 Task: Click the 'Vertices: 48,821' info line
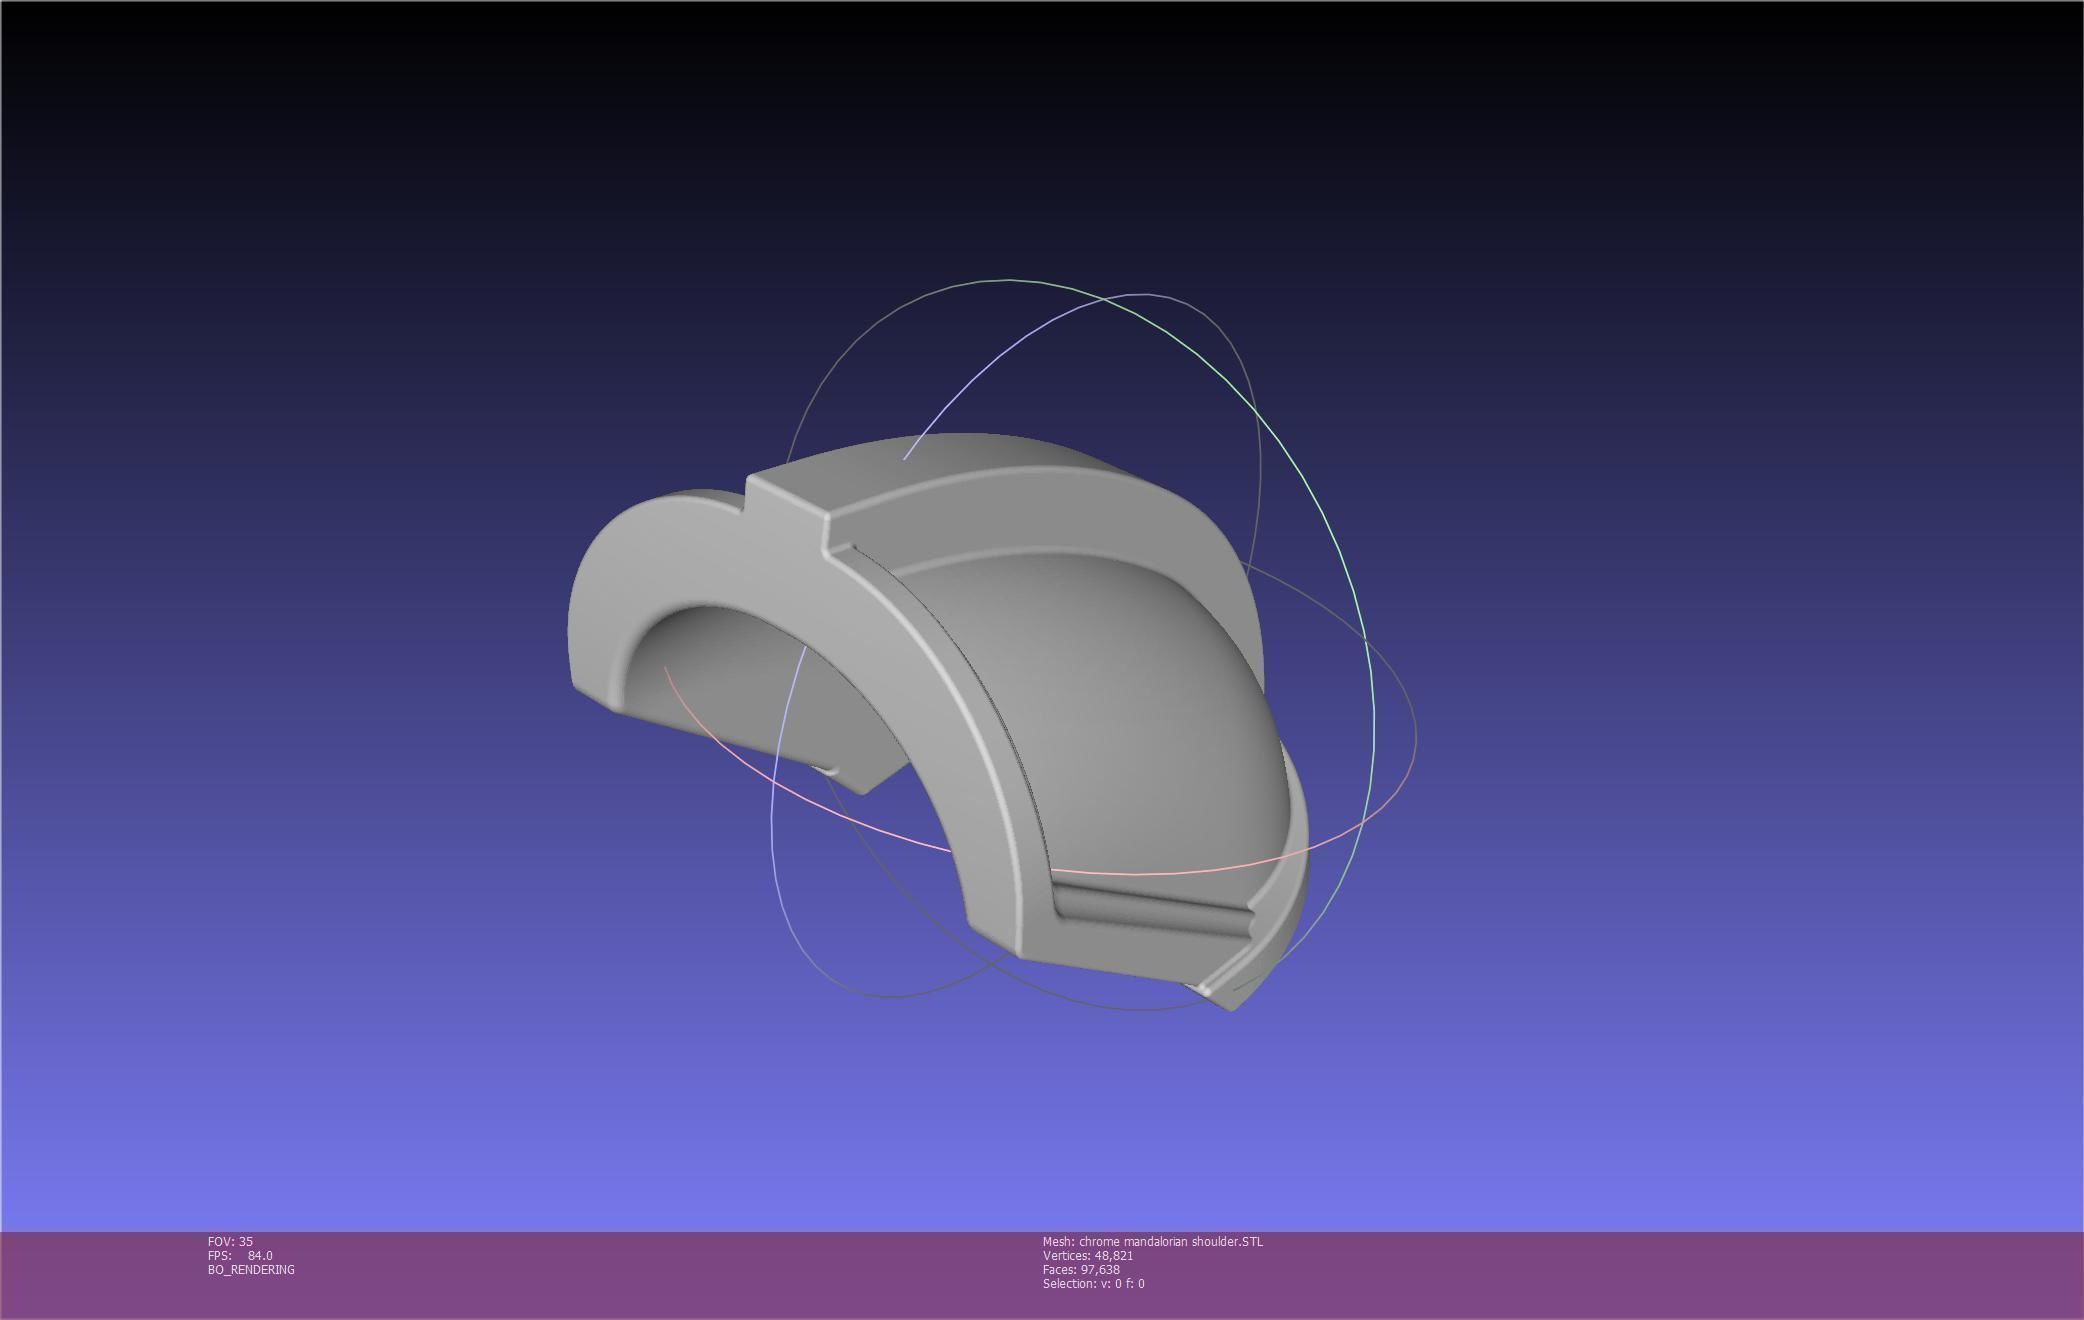(1087, 1255)
